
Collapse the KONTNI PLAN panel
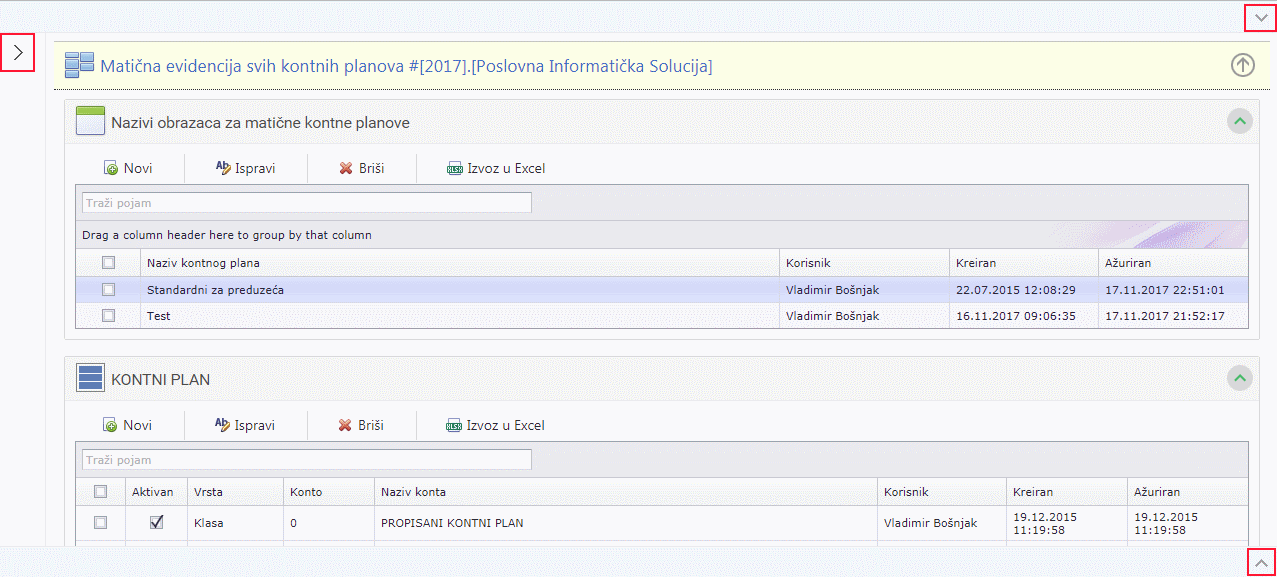[x=1240, y=378]
